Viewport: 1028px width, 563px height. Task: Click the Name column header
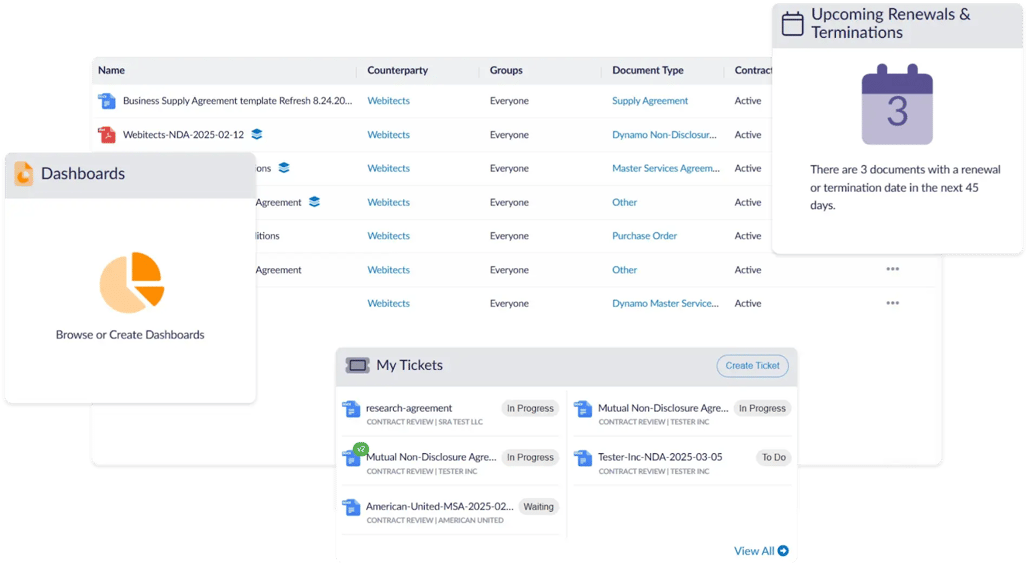point(111,71)
